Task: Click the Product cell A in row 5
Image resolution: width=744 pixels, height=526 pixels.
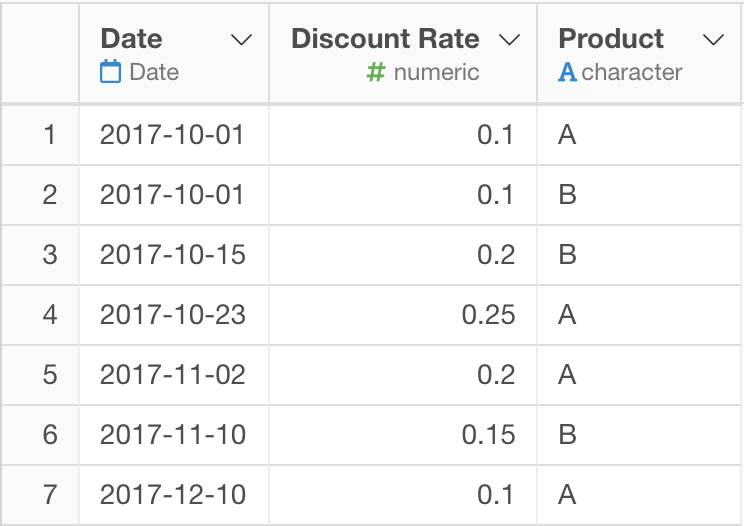Action: point(567,375)
